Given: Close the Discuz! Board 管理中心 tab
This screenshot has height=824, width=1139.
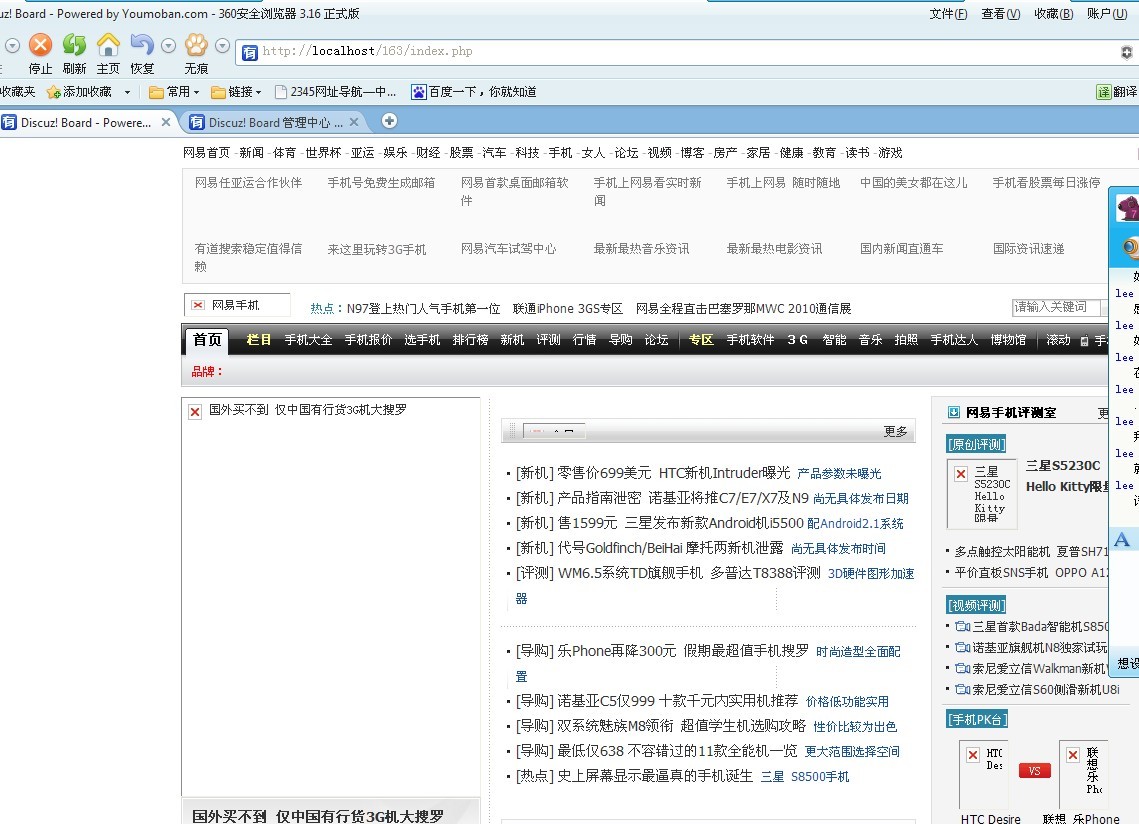Looking at the screenshot, I should (354, 122).
